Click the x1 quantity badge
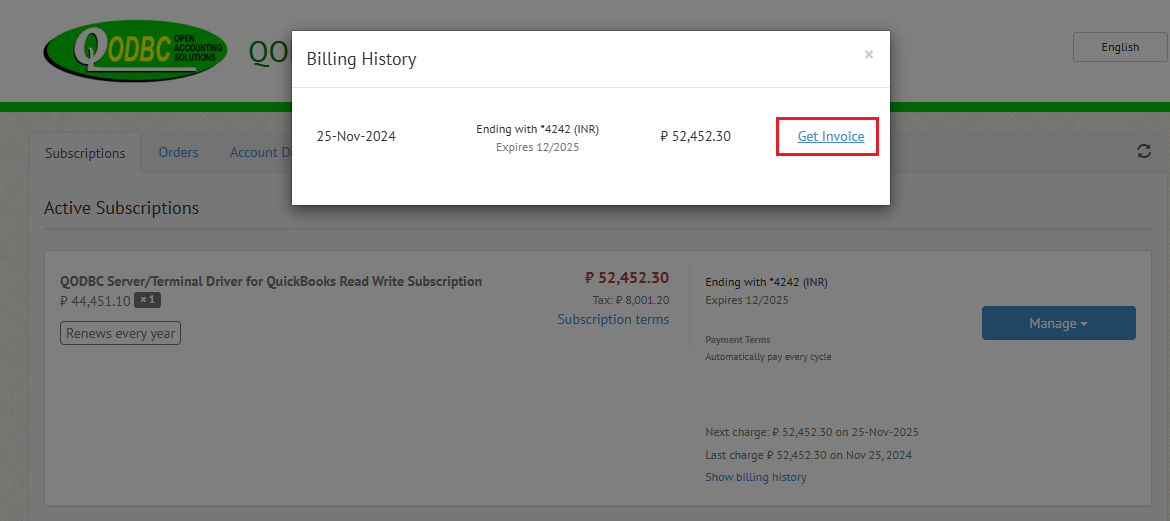This screenshot has width=1170, height=521. click(148, 300)
